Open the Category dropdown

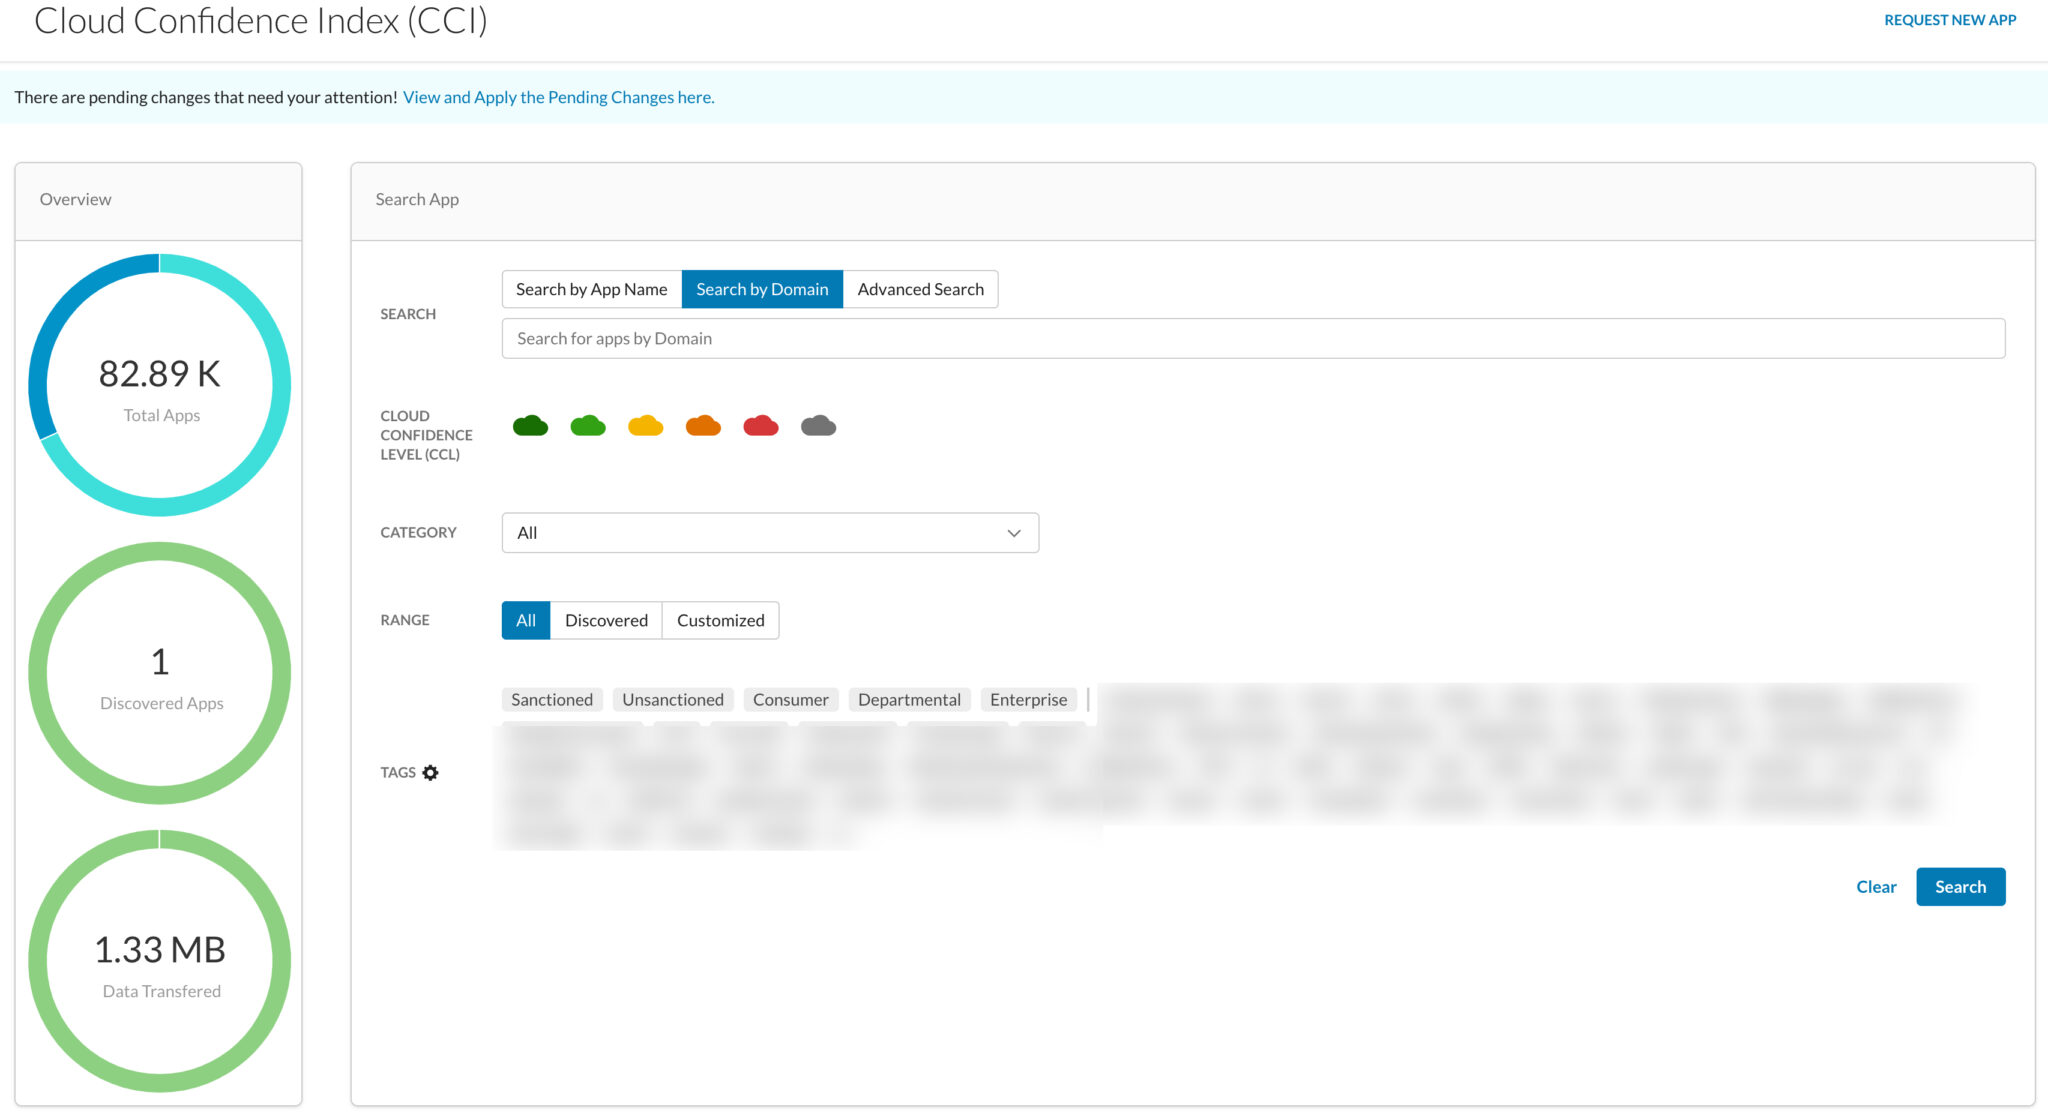click(769, 532)
